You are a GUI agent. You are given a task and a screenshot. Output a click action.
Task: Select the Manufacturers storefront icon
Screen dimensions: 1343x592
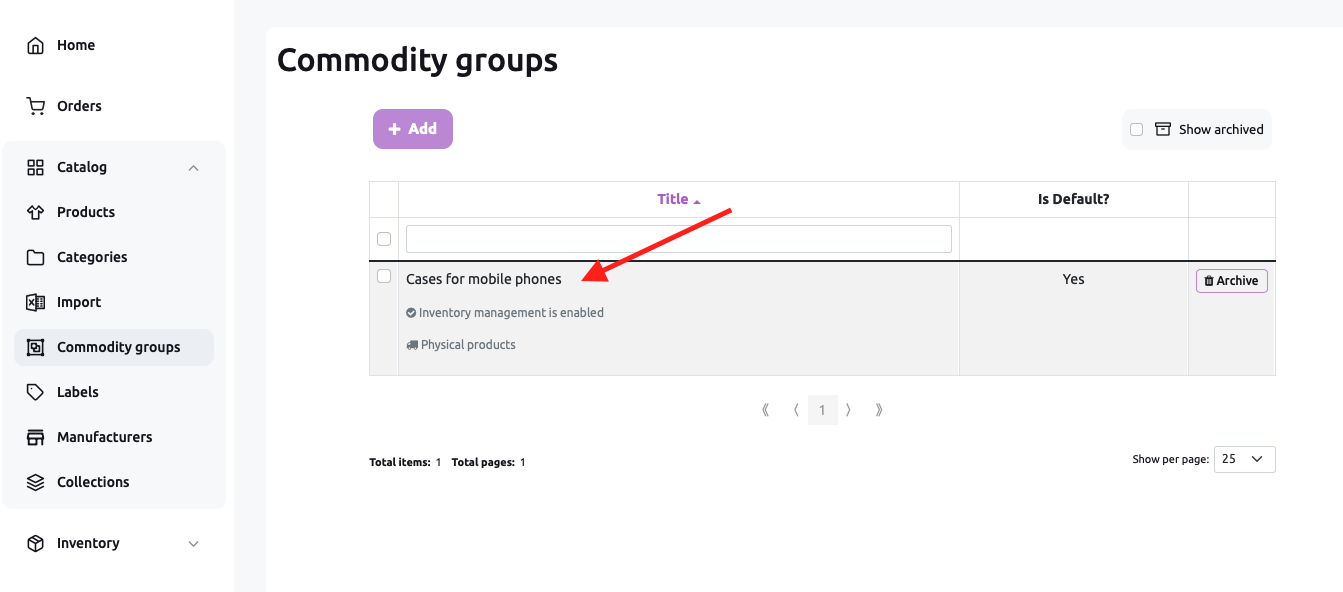(36, 437)
